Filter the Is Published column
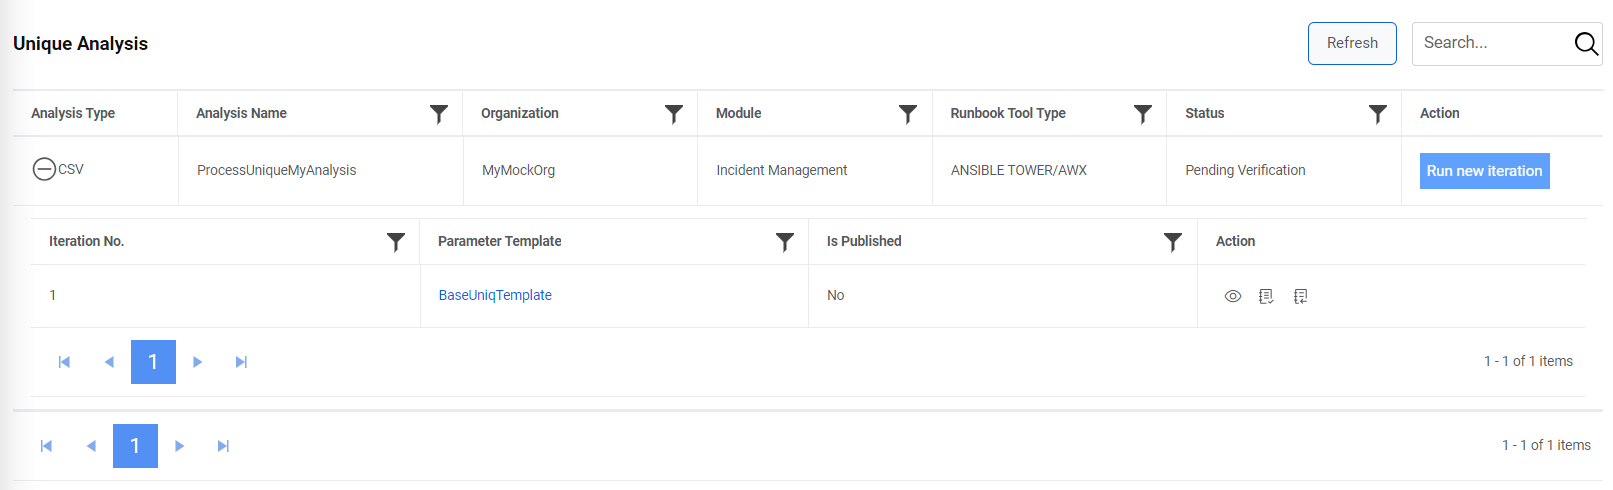 (1173, 242)
